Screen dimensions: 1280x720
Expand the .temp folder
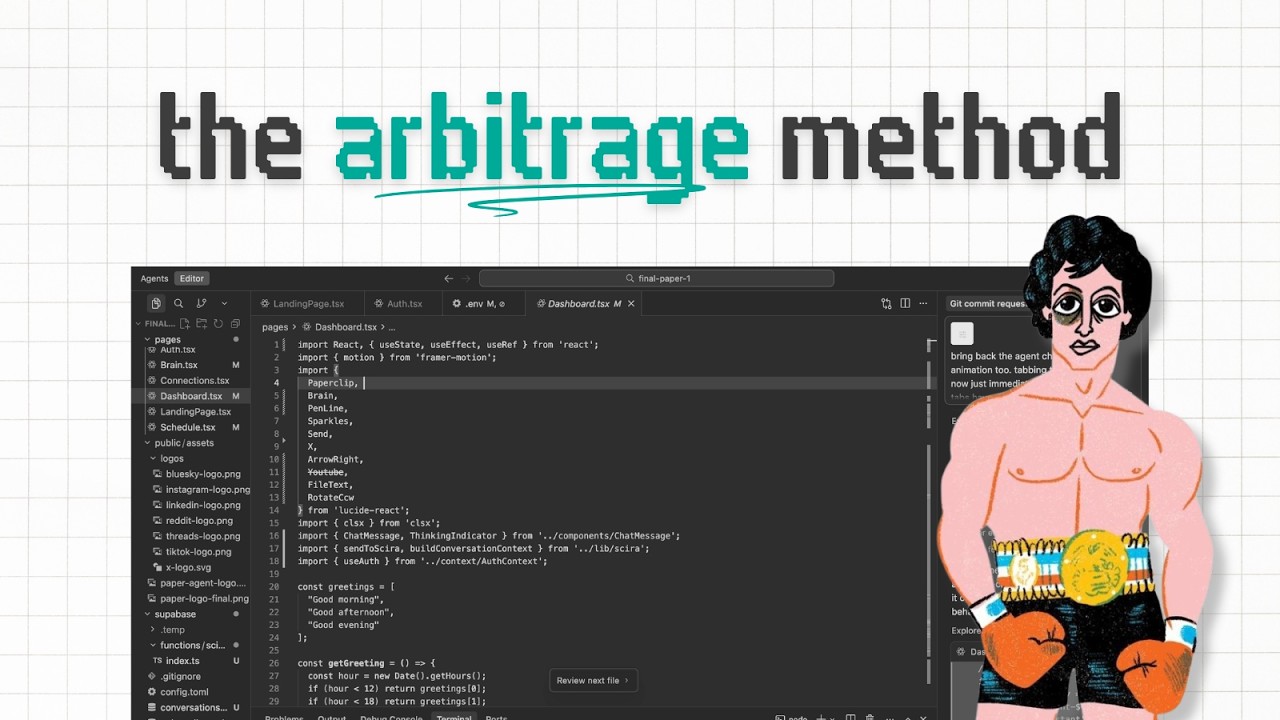[190, 630]
